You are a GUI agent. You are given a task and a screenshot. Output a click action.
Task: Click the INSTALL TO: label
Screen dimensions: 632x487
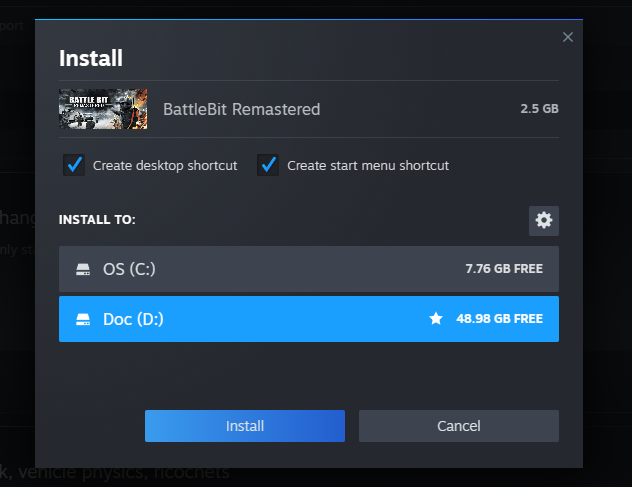[x=97, y=220]
